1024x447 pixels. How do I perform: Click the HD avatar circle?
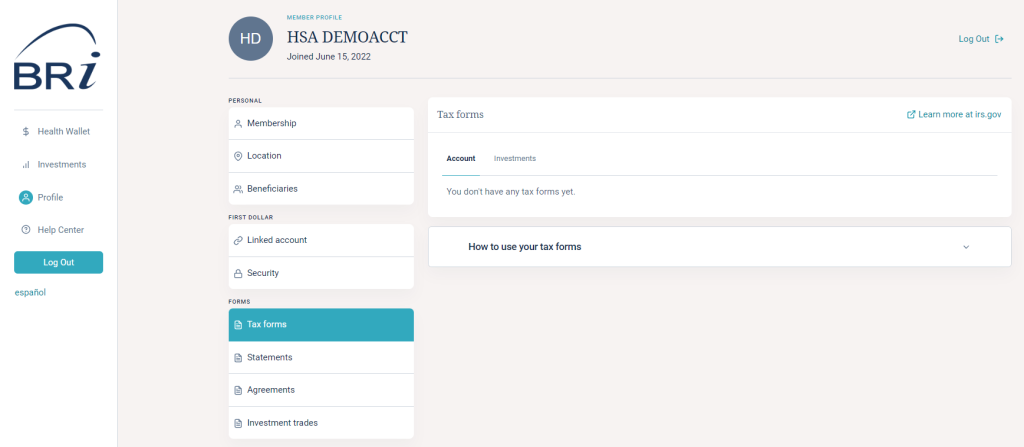point(251,38)
